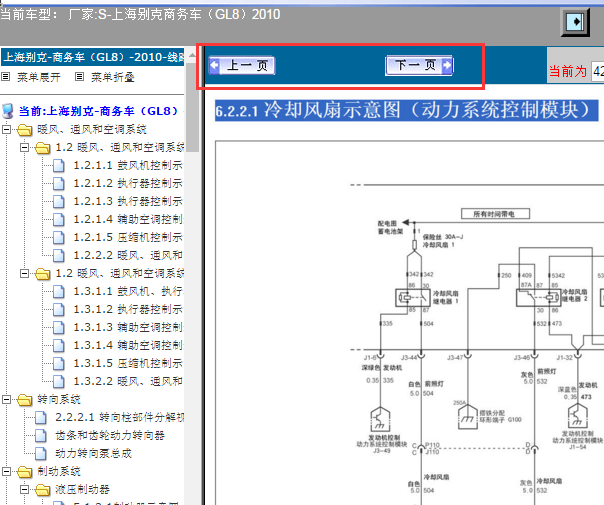The image size is (604, 505).
Task: Click the 菜单展开 expand menu option
Action: [x=39, y=77]
